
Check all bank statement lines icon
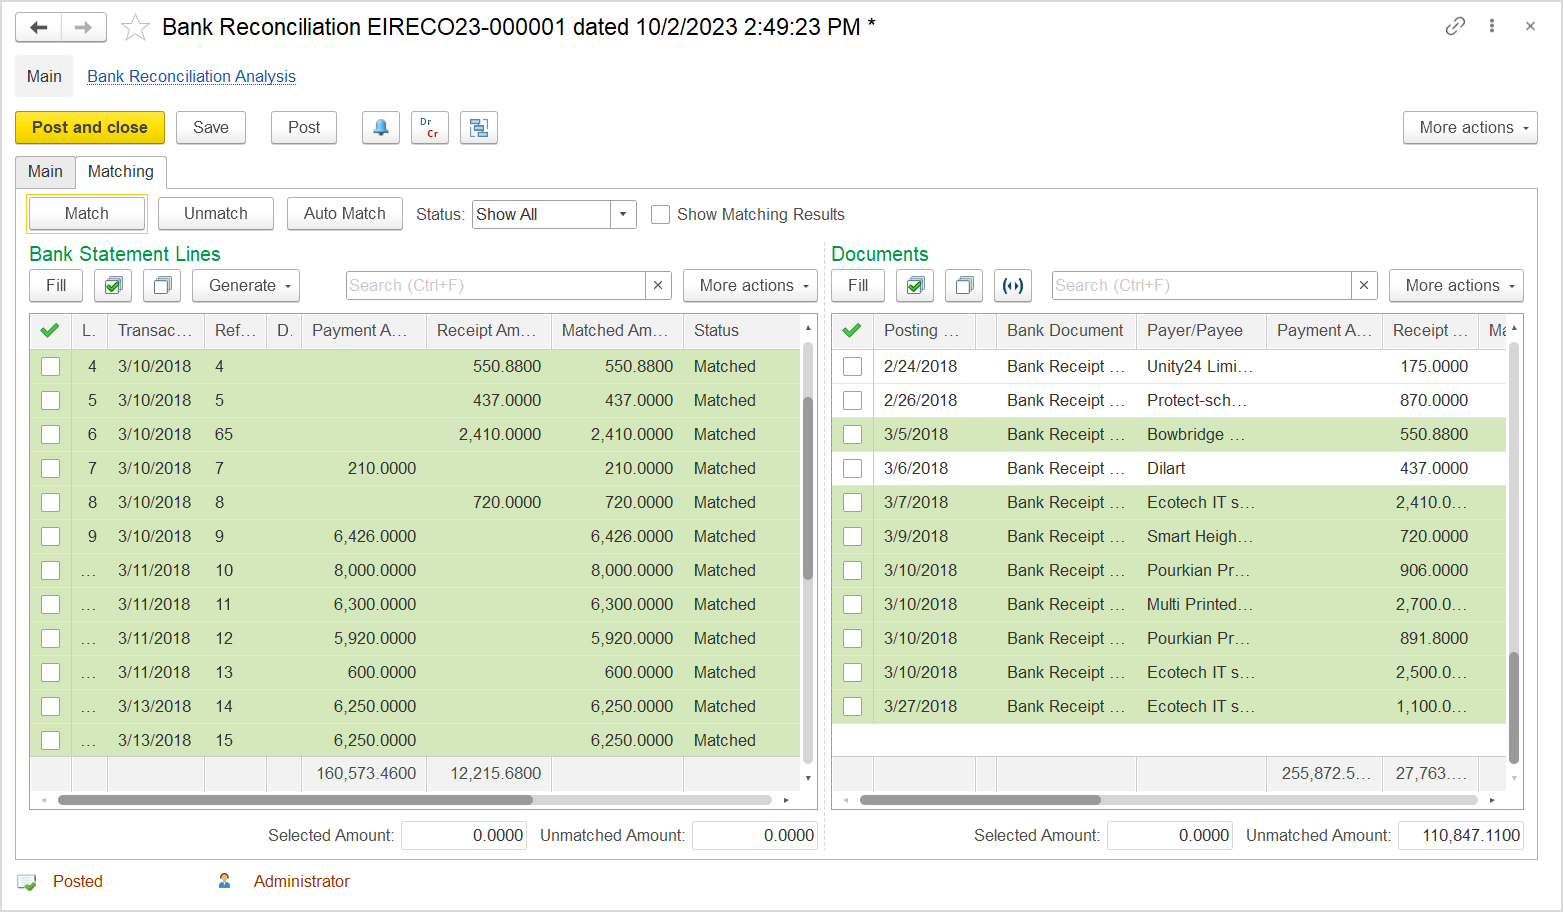[113, 286]
